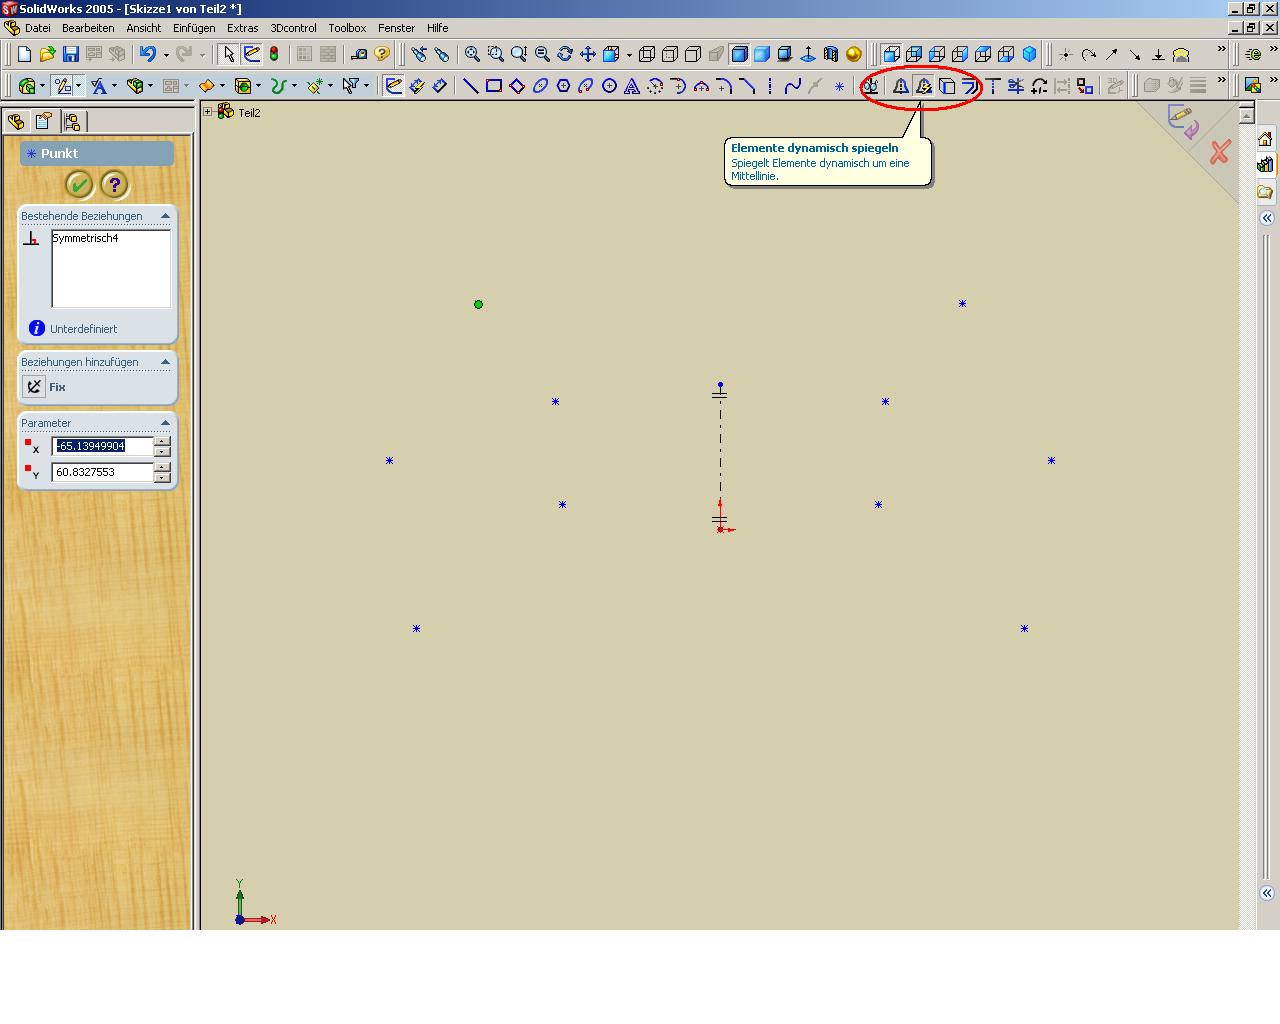This screenshot has width=1280, height=1024.
Task: Enable RealView gold sphere icon
Action: [854, 54]
